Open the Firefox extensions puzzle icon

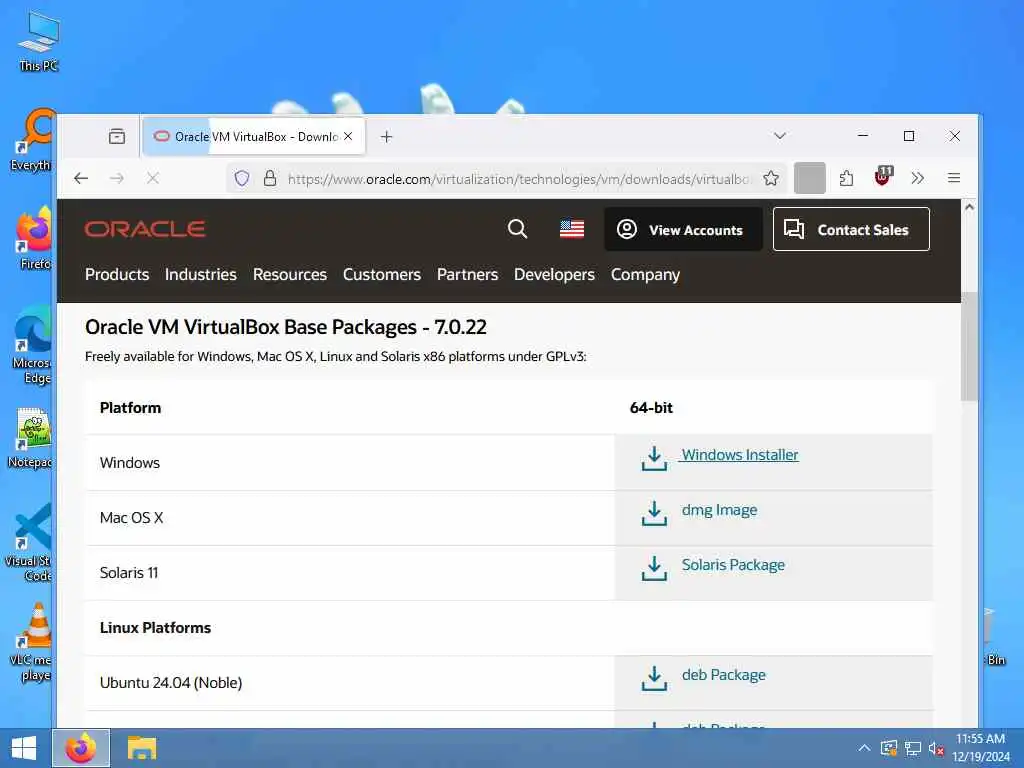tap(846, 178)
